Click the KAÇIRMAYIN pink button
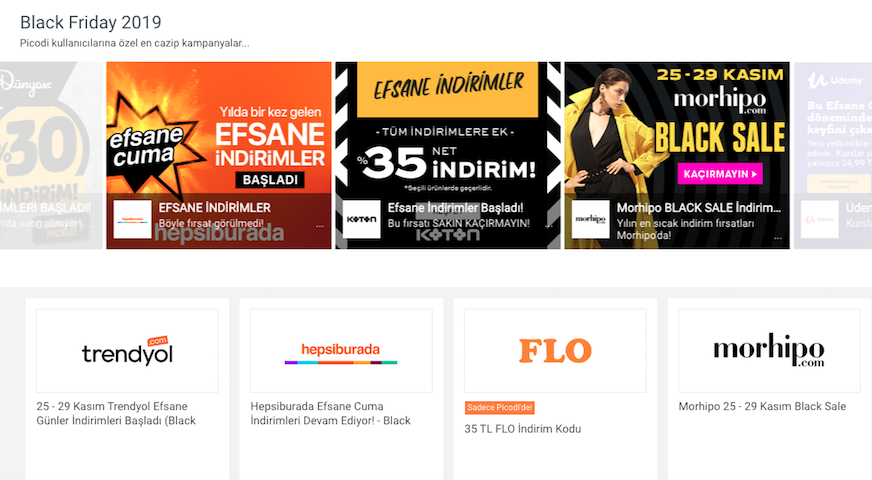The width and height of the screenshot is (872, 480). (x=720, y=174)
